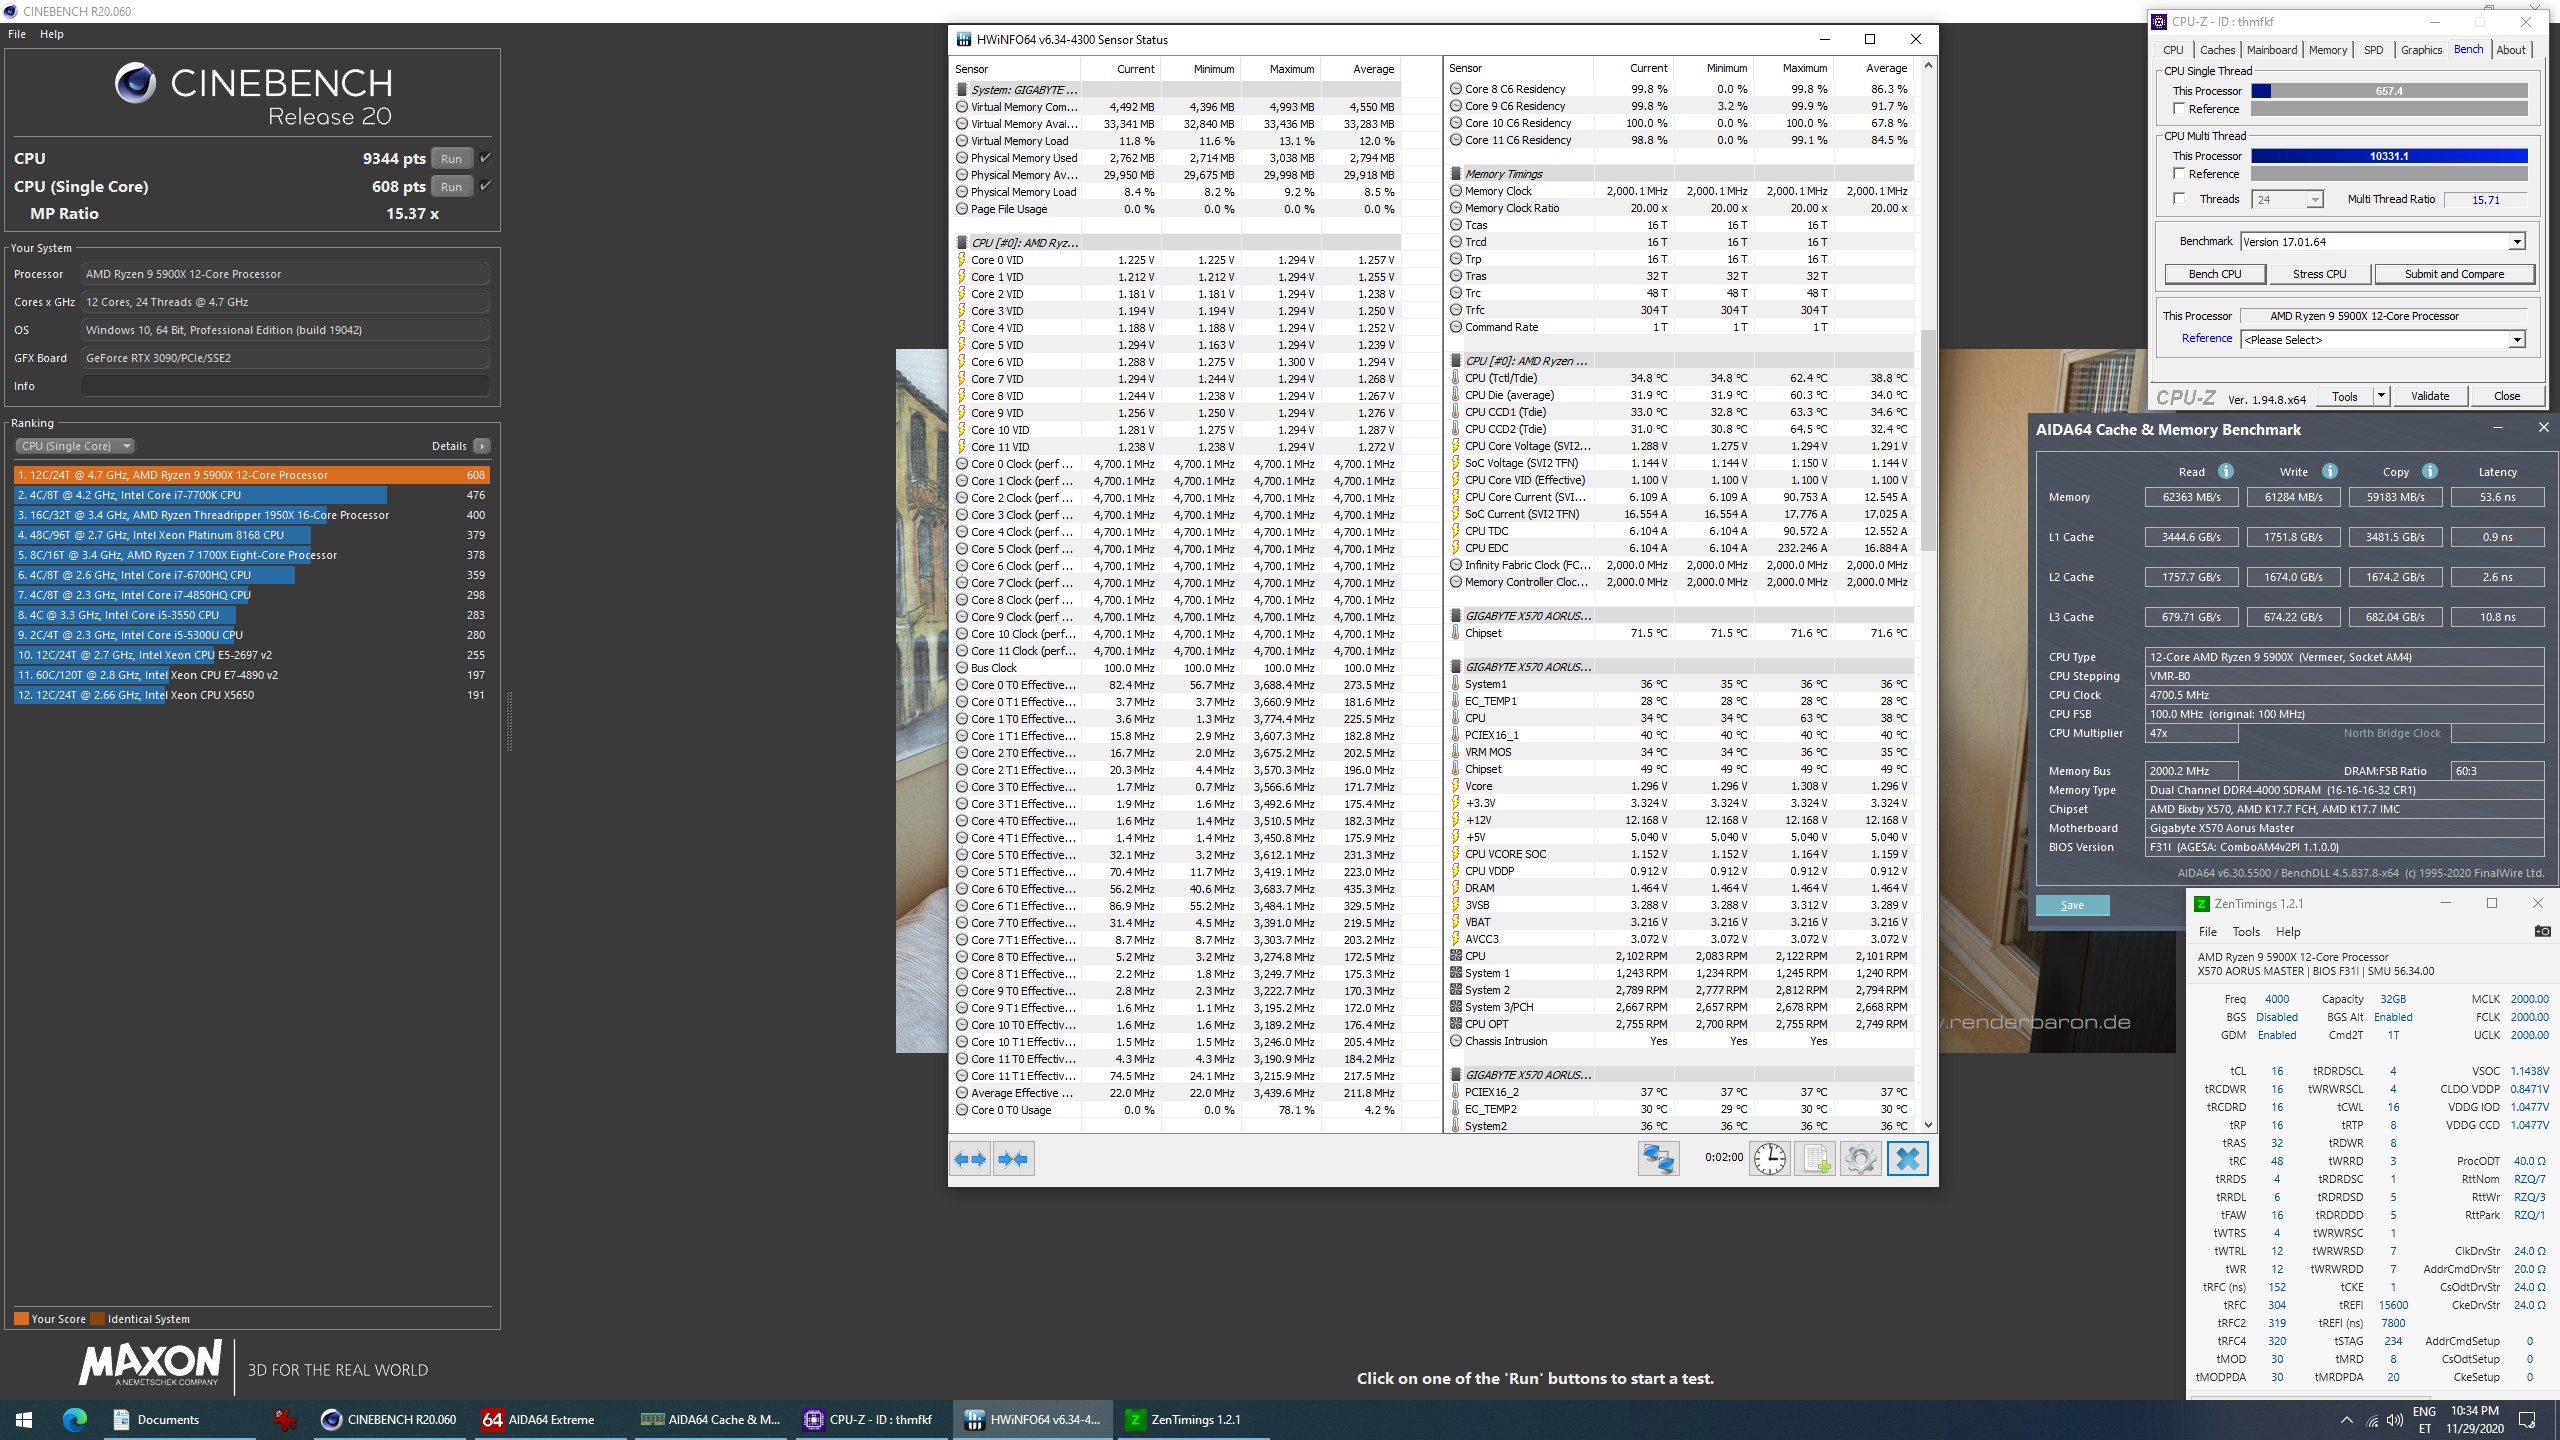Click Bench CPU in CPU-Z
This screenshot has width=2560, height=1440.
(2215, 274)
